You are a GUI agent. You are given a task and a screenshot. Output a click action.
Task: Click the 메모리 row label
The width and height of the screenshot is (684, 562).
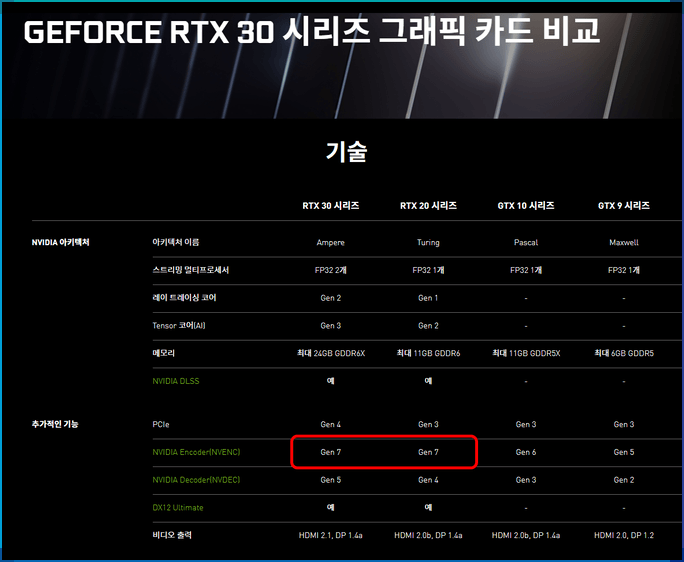tap(164, 353)
